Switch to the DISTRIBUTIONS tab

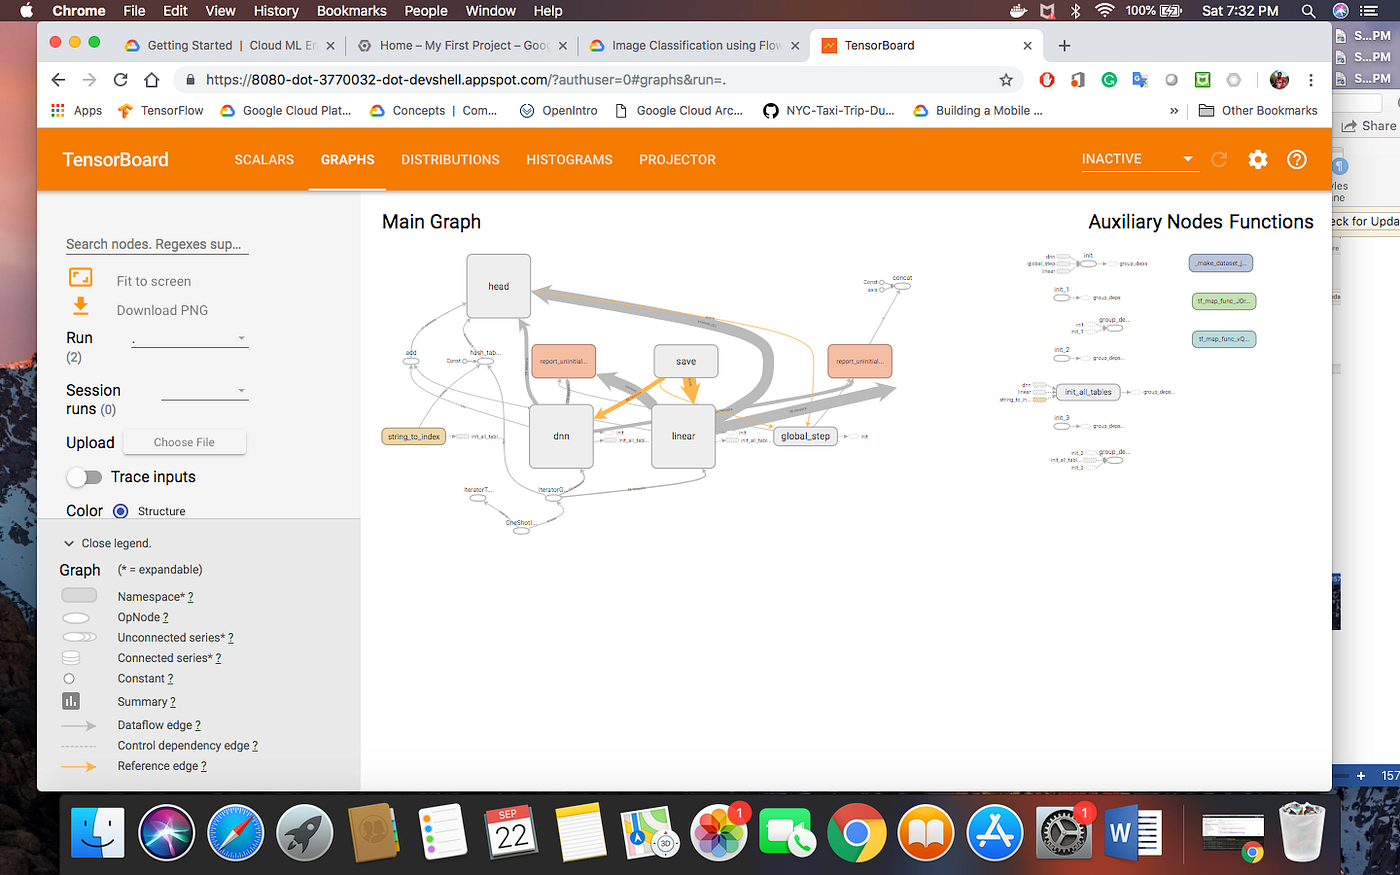[x=450, y=159]
